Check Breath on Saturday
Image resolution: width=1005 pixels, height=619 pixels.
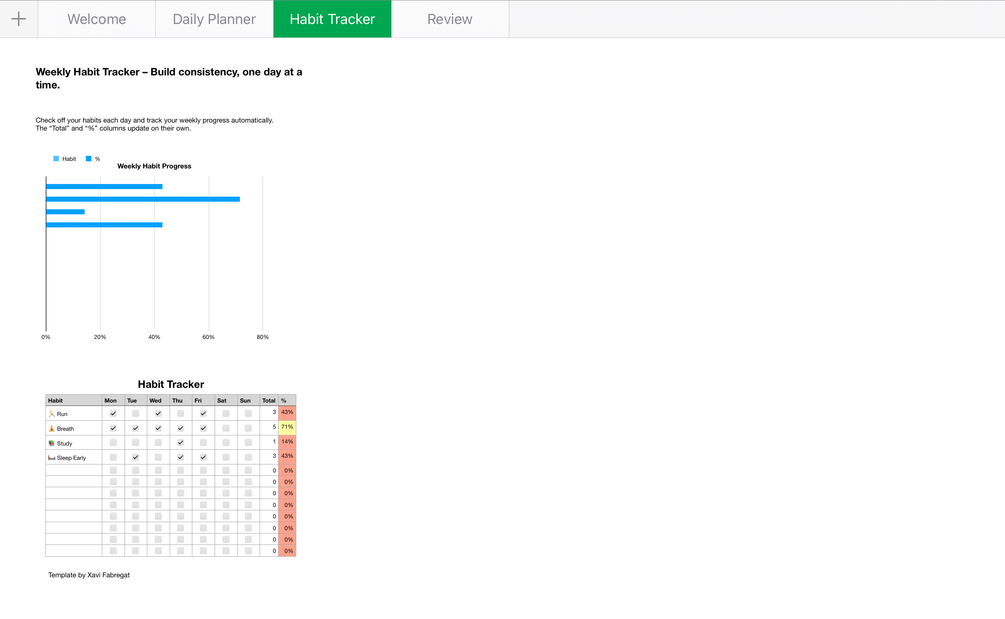(x=226, y=428)
